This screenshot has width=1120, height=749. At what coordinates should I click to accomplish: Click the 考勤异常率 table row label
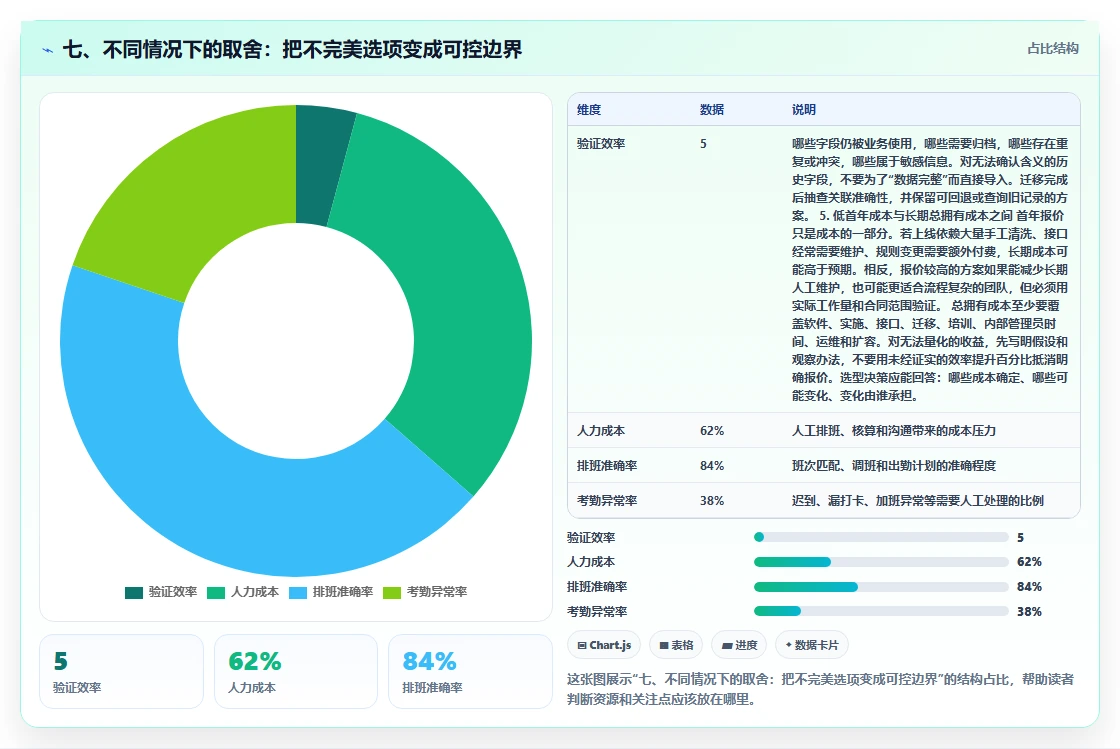click(x=607, y=501)
